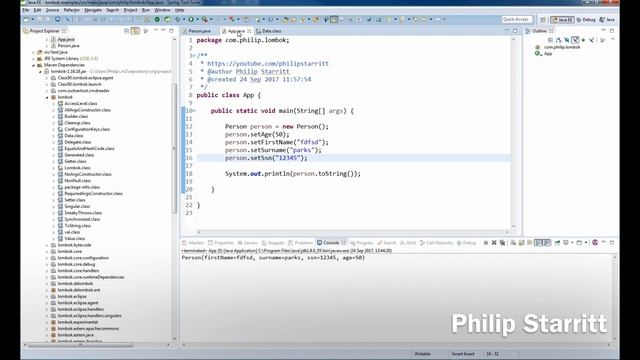The width and height of the screenshot is (640, 360).
Task: Toggle Link with Editor in Project Explorer
Action: (x=135, y=31)
